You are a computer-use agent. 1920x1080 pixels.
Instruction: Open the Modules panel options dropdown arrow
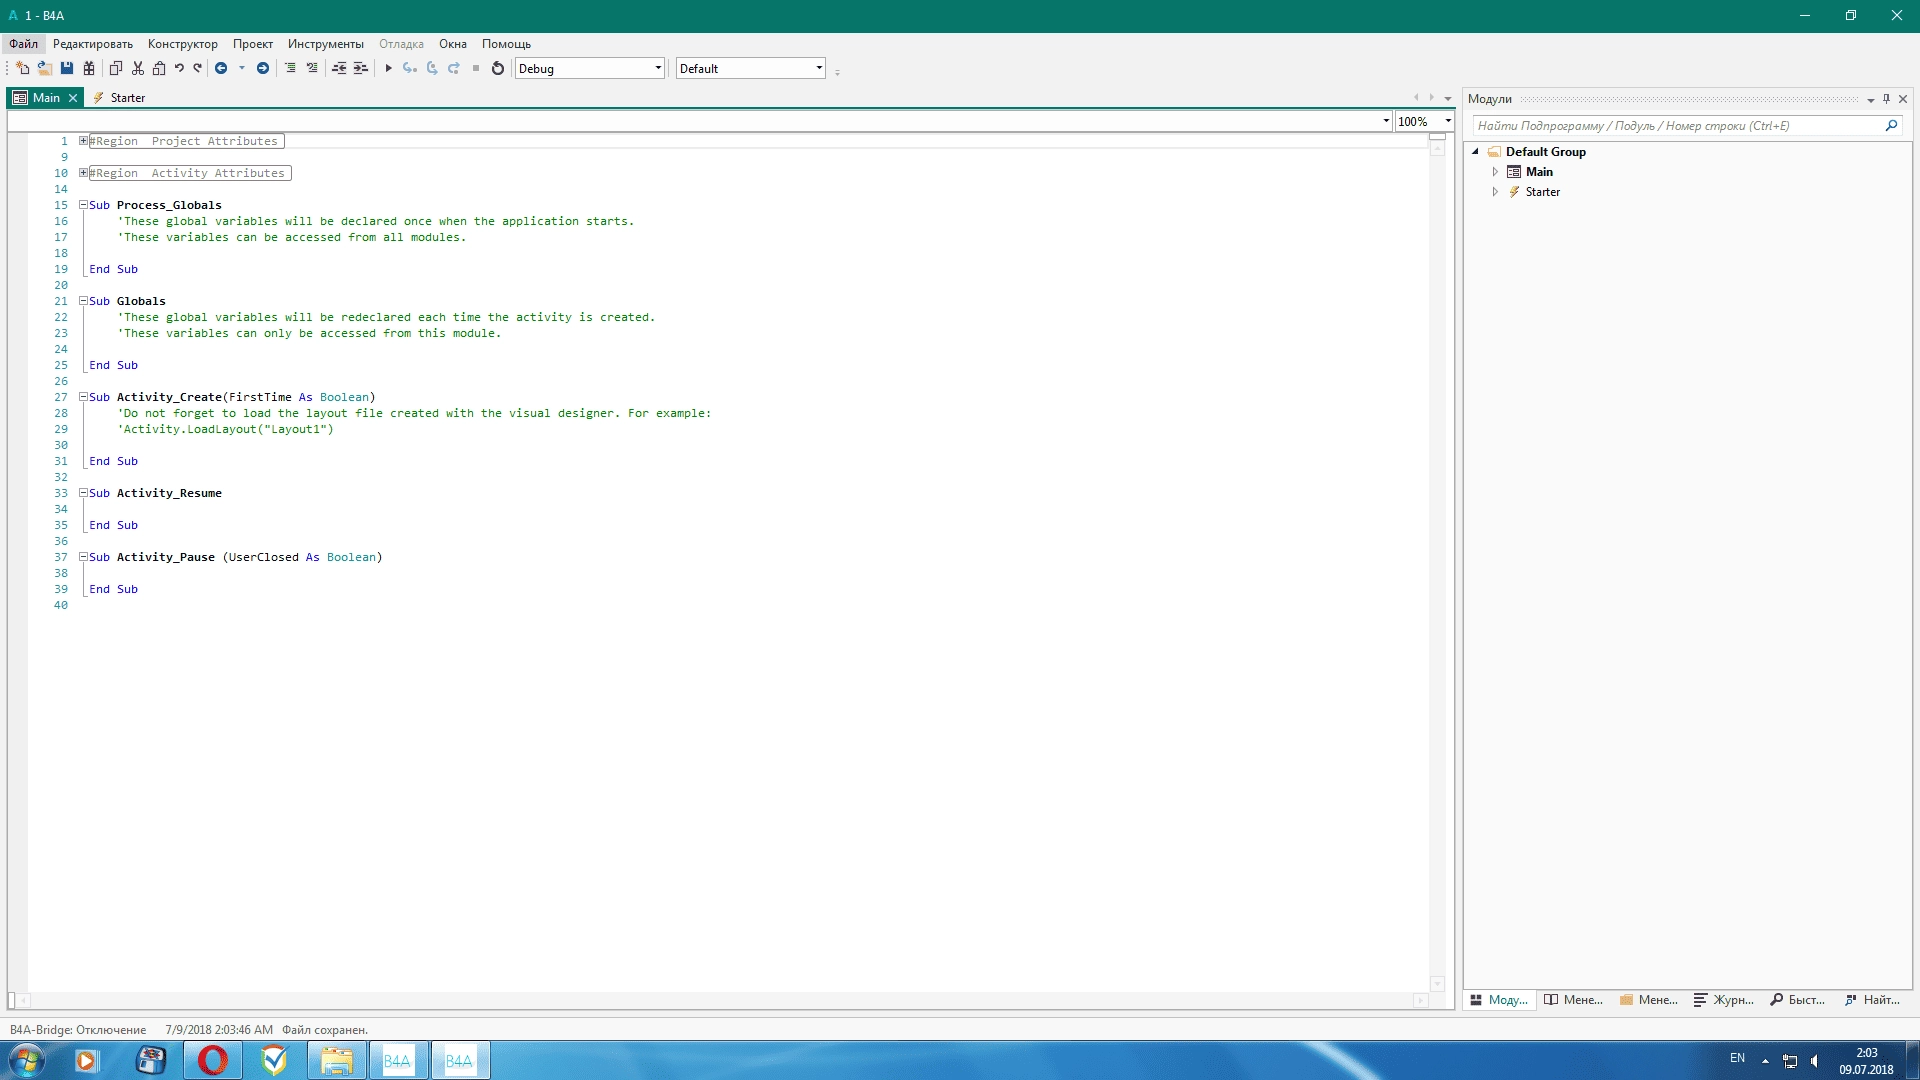pyautogui.click(x=1871, y=99)
